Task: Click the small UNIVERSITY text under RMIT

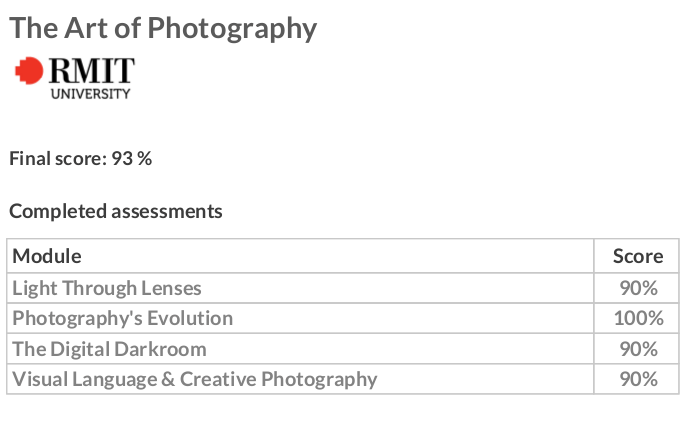Action: (x=90, y=93)
